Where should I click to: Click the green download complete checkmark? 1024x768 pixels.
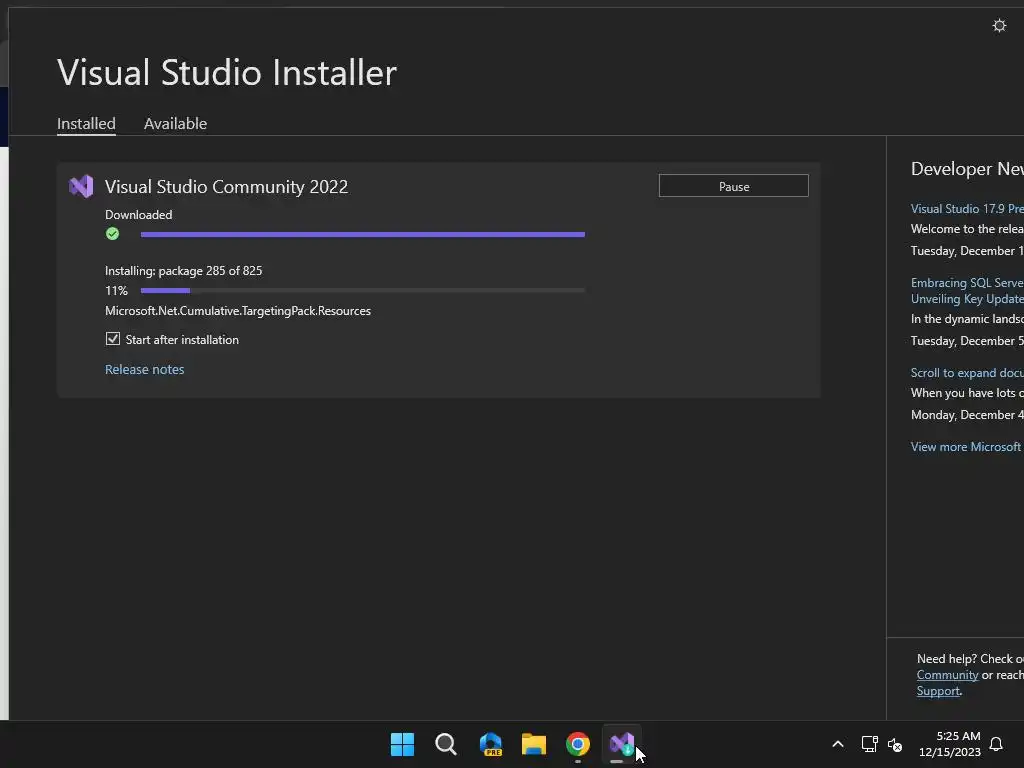pos(112,234)
